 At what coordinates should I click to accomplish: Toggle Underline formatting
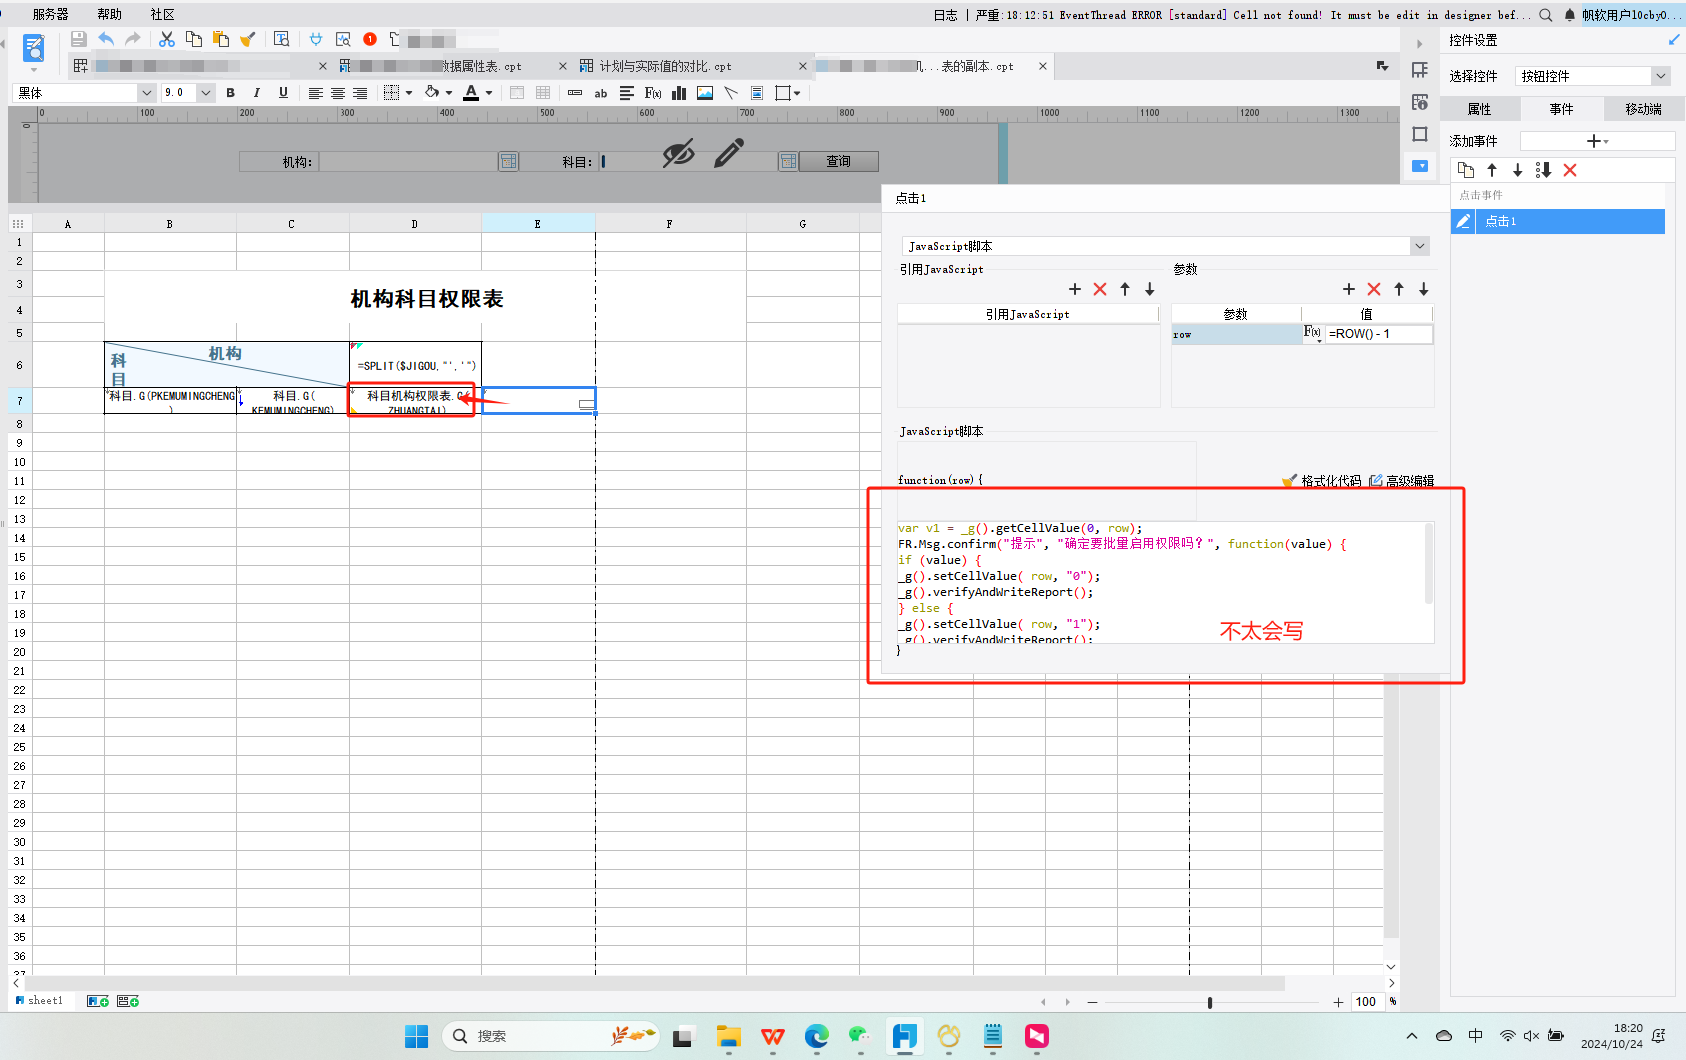283,93
